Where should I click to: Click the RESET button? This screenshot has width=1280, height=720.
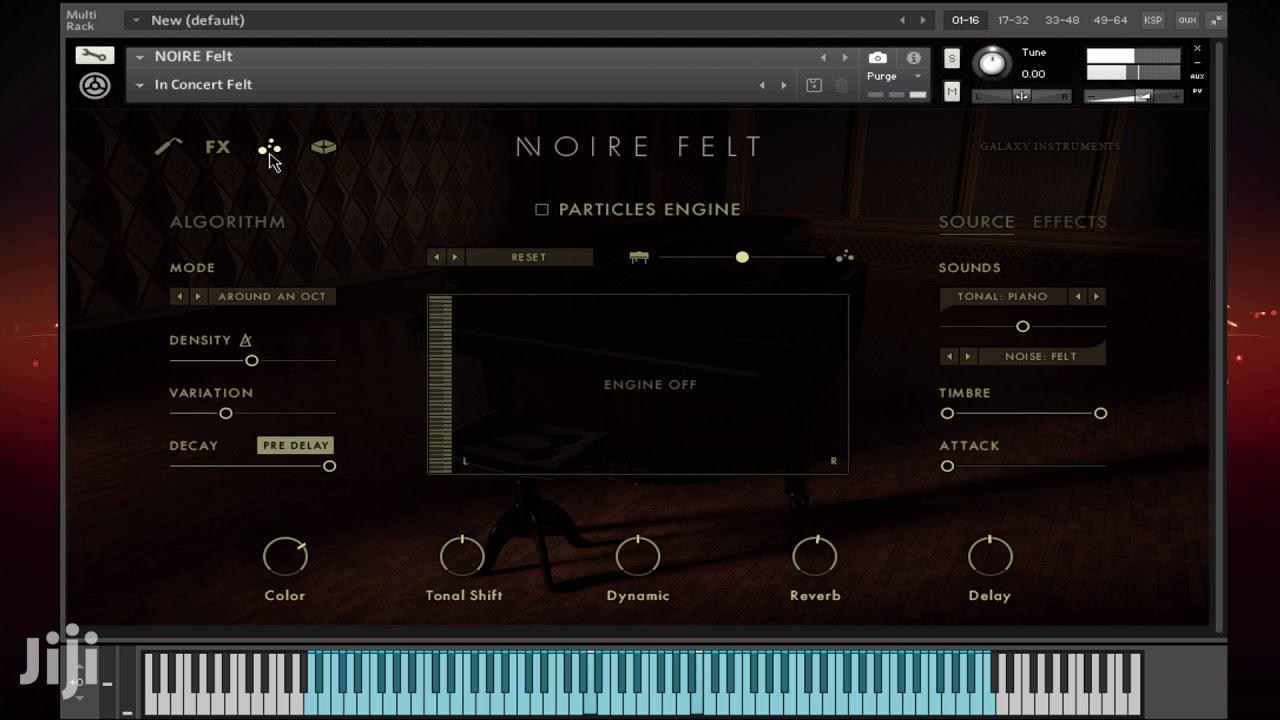point(529,257)
